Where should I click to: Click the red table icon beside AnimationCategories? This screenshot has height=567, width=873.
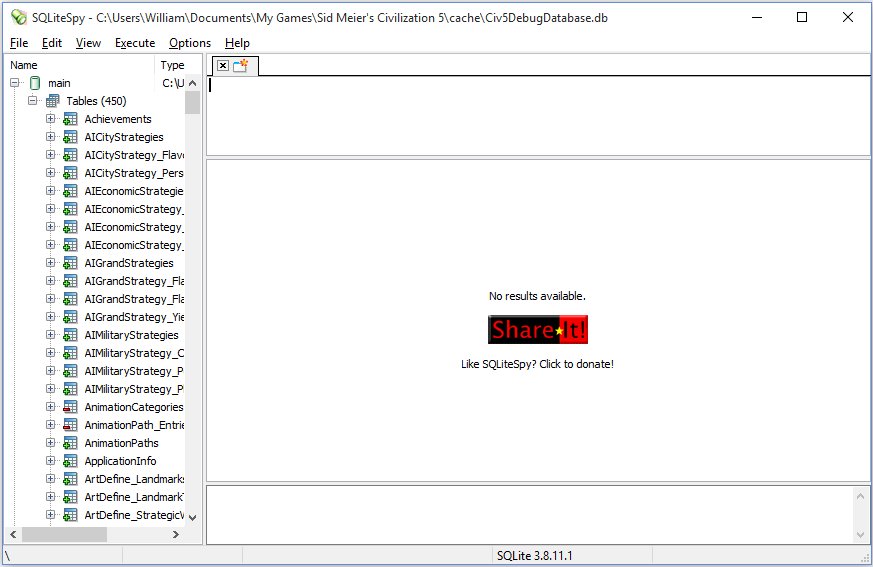pyautogui.click(x=70, y=407)
